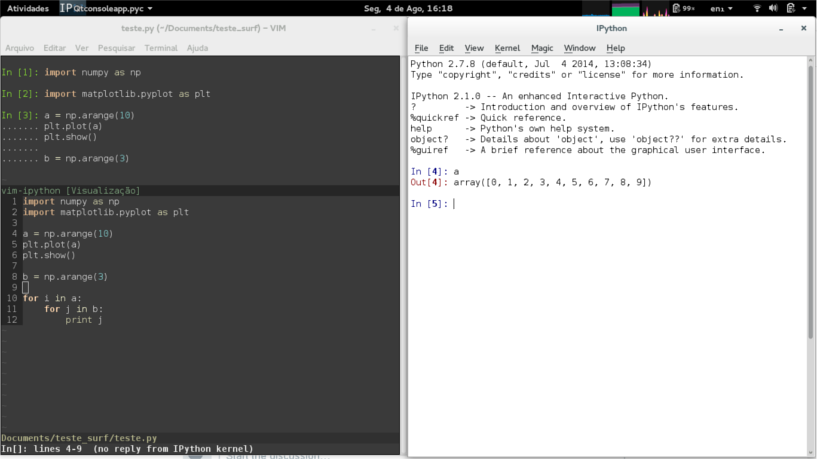This screenshot has height=459, width=817.
Task: Click the 'print j' line in VIM
Action: 84,320
